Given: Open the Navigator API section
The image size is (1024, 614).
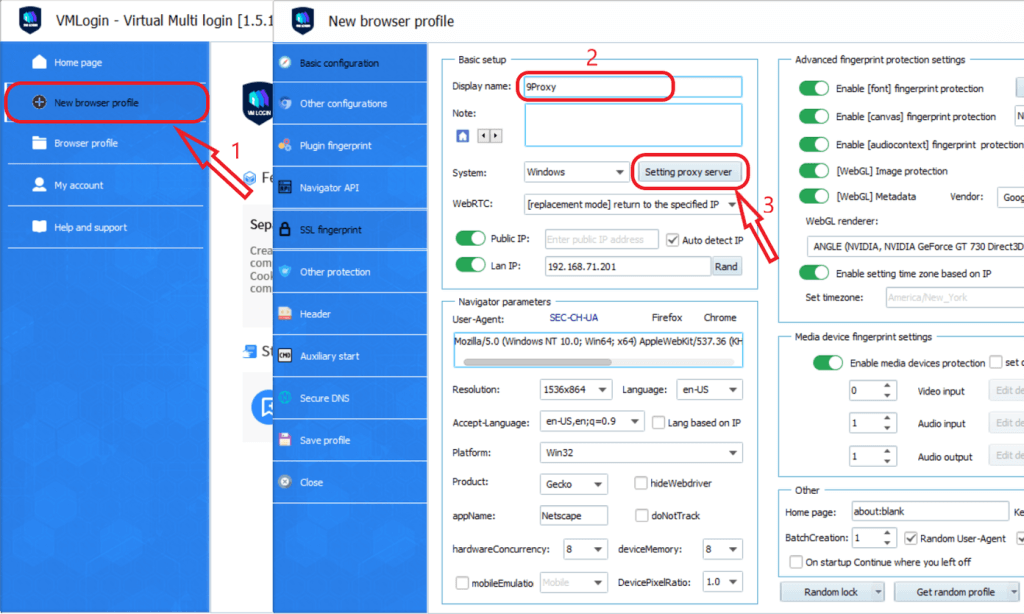Looking at the screenshot, I should (x=350, y=187).
